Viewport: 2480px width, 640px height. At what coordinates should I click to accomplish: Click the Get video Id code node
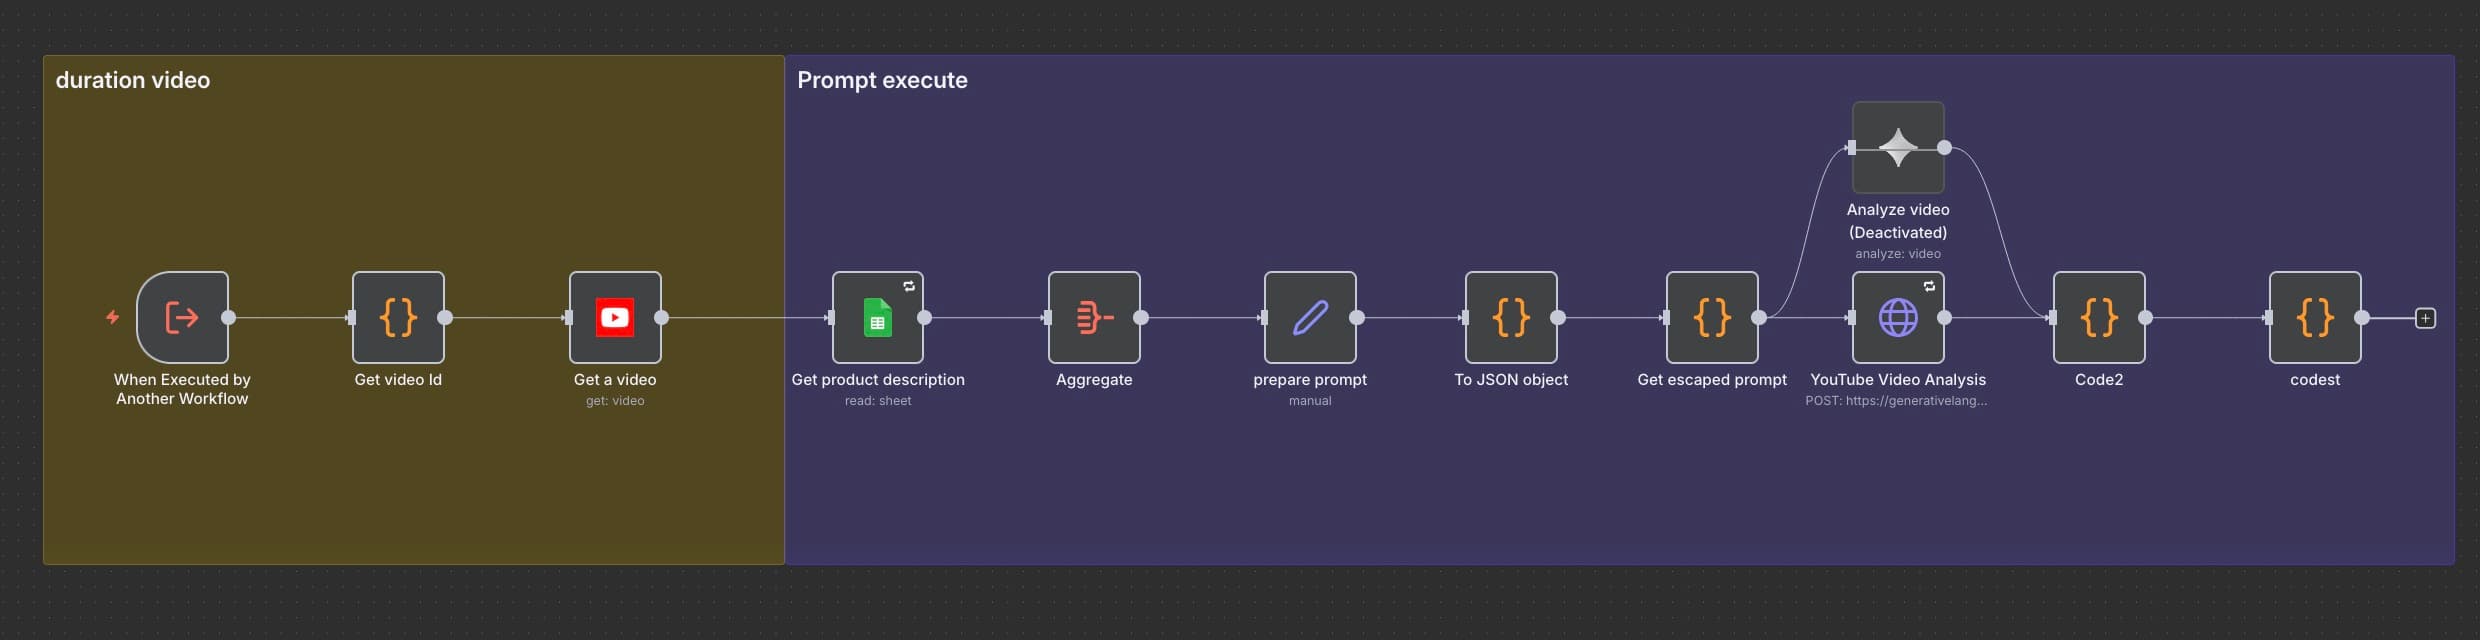point(398,318)
